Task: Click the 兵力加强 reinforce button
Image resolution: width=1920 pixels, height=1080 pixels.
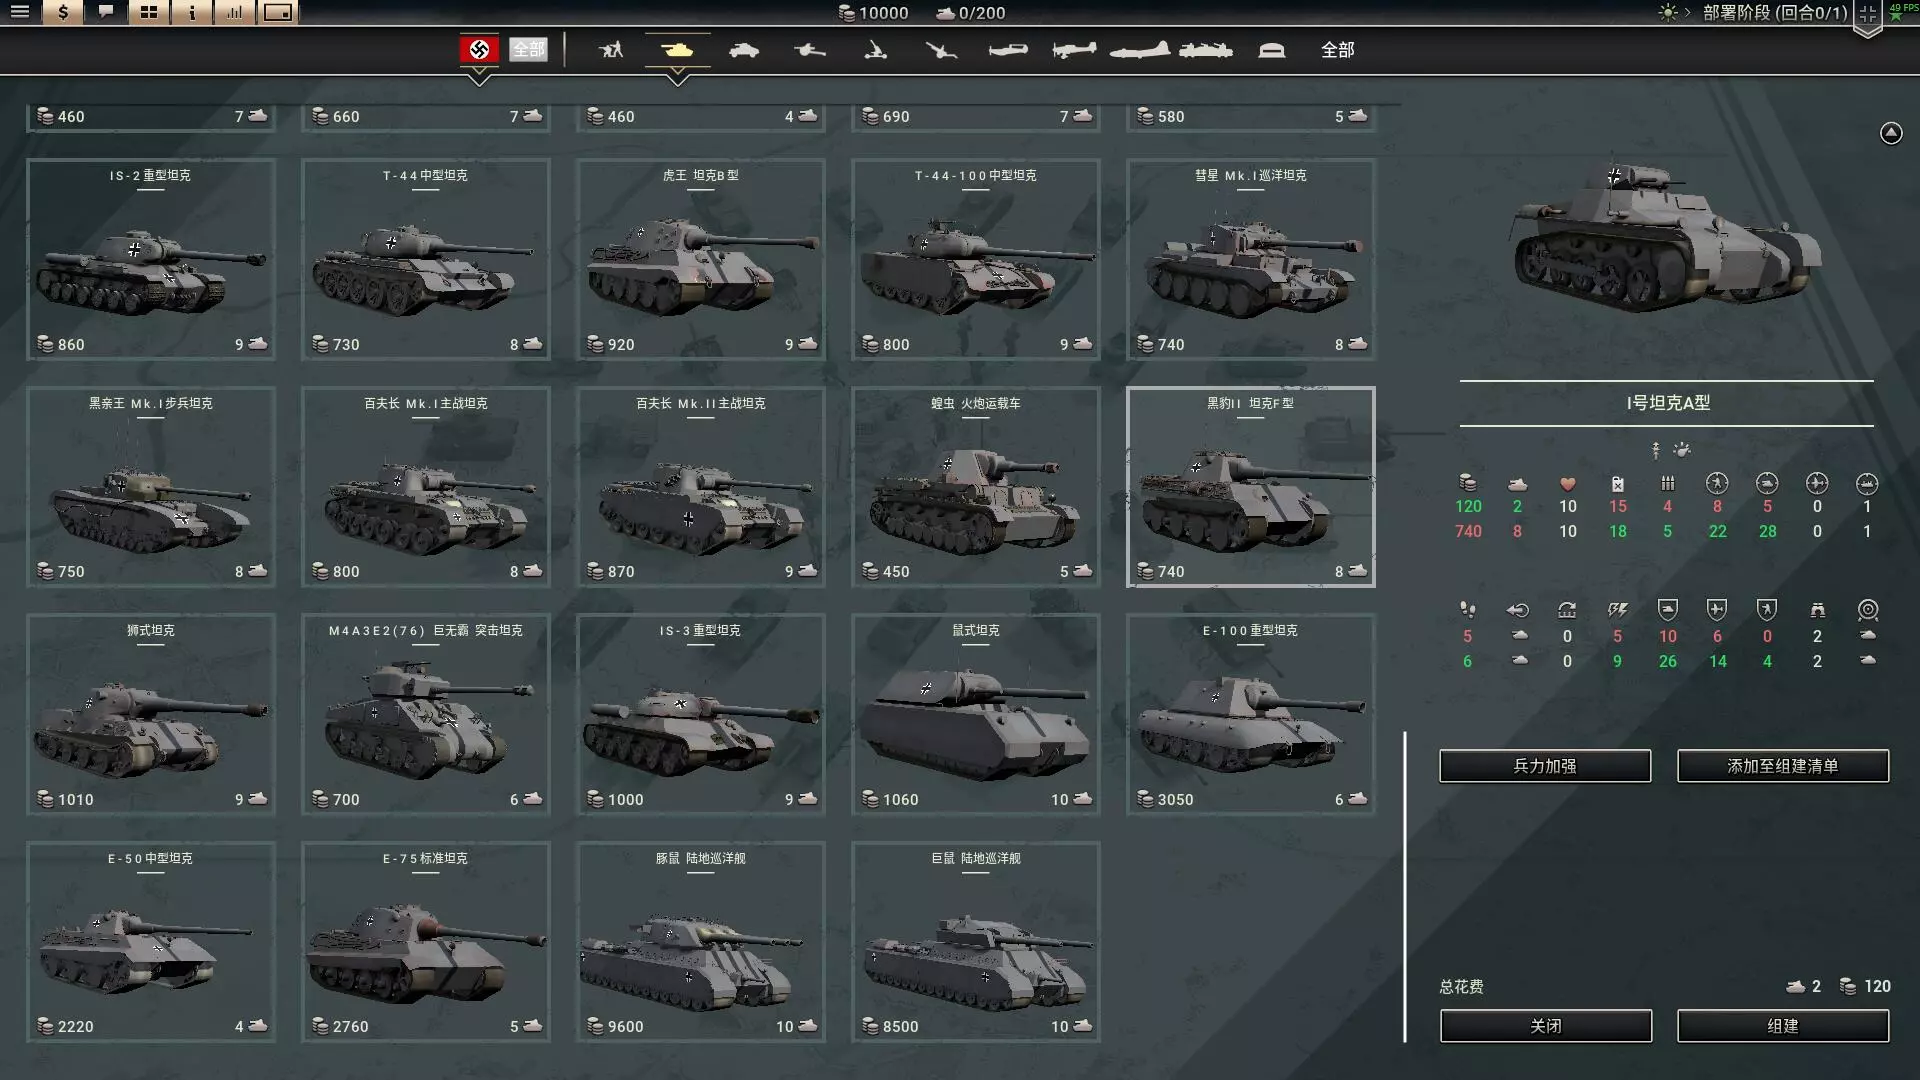Action: (x=1544, y=766)
